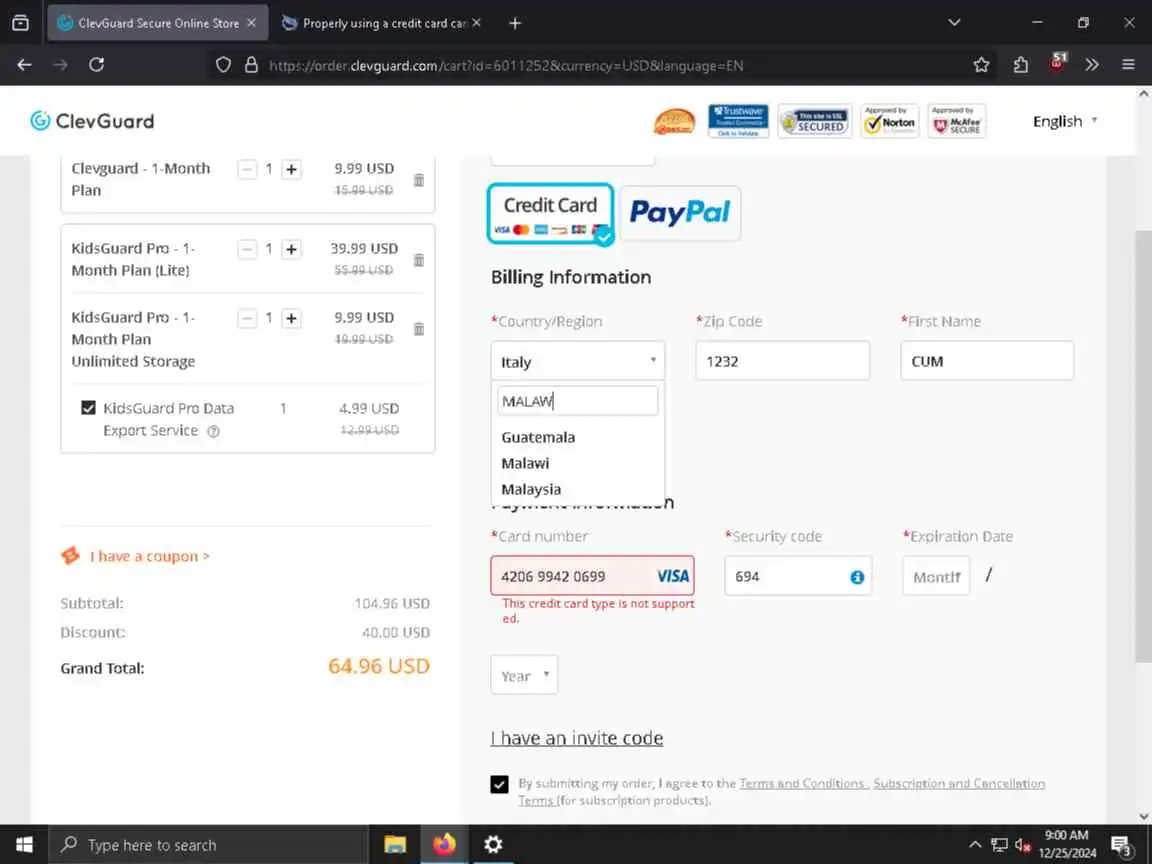Click the First Name field
Image resolution: width=1152 pixels, height=864 pixels.
(x=987, y=361)
